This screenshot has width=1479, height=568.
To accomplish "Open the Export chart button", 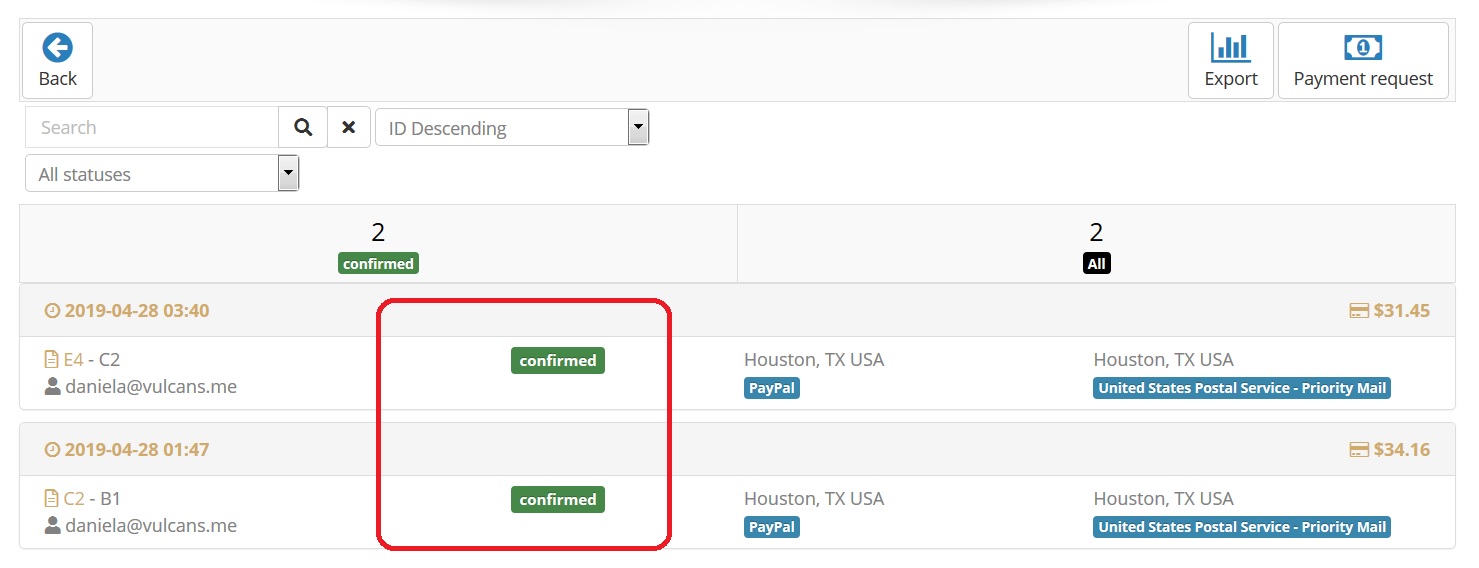I will click(x=1230, y=60).
